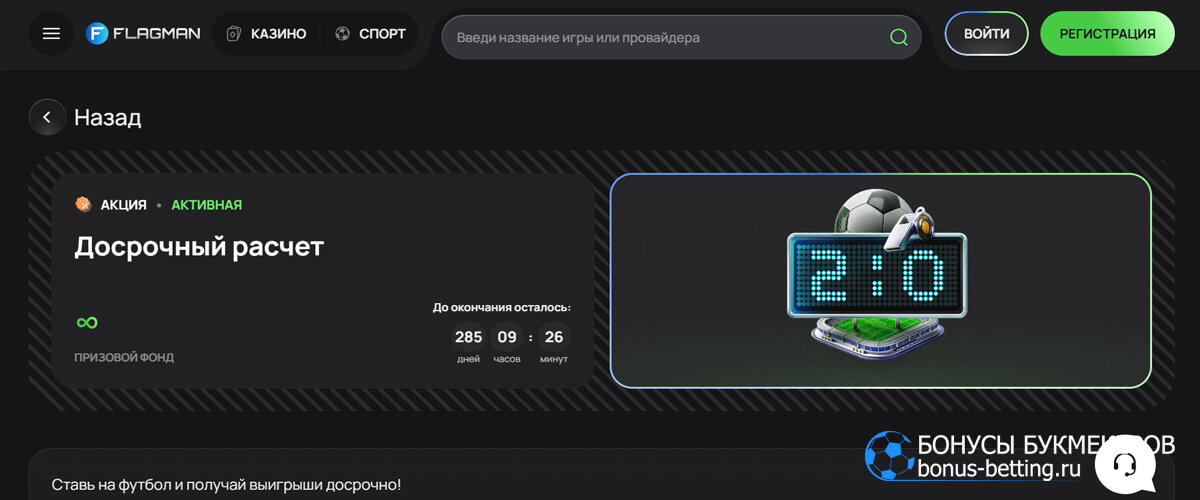Click the 26 minutes counter
Image resolution: width=1200 pixels, height=500 pixels.
pos(554,337)
